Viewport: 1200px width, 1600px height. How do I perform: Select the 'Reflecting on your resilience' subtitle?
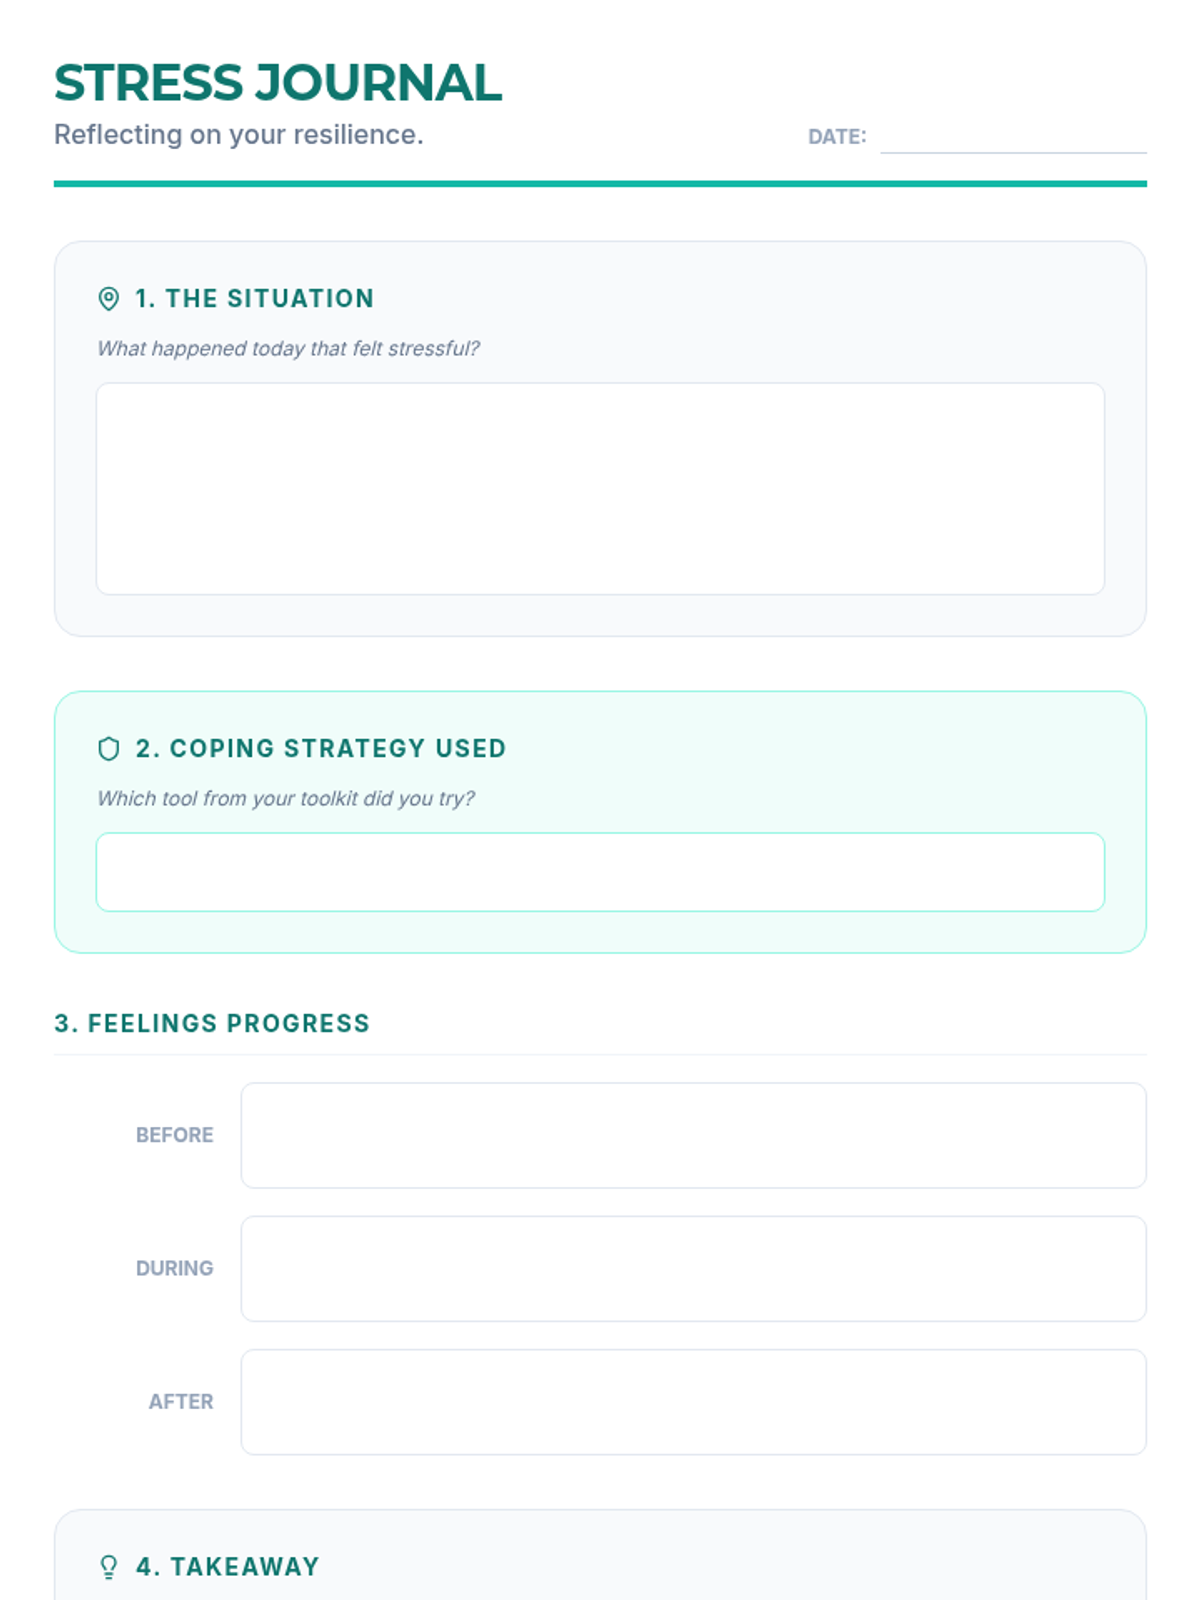coord(239,135)
